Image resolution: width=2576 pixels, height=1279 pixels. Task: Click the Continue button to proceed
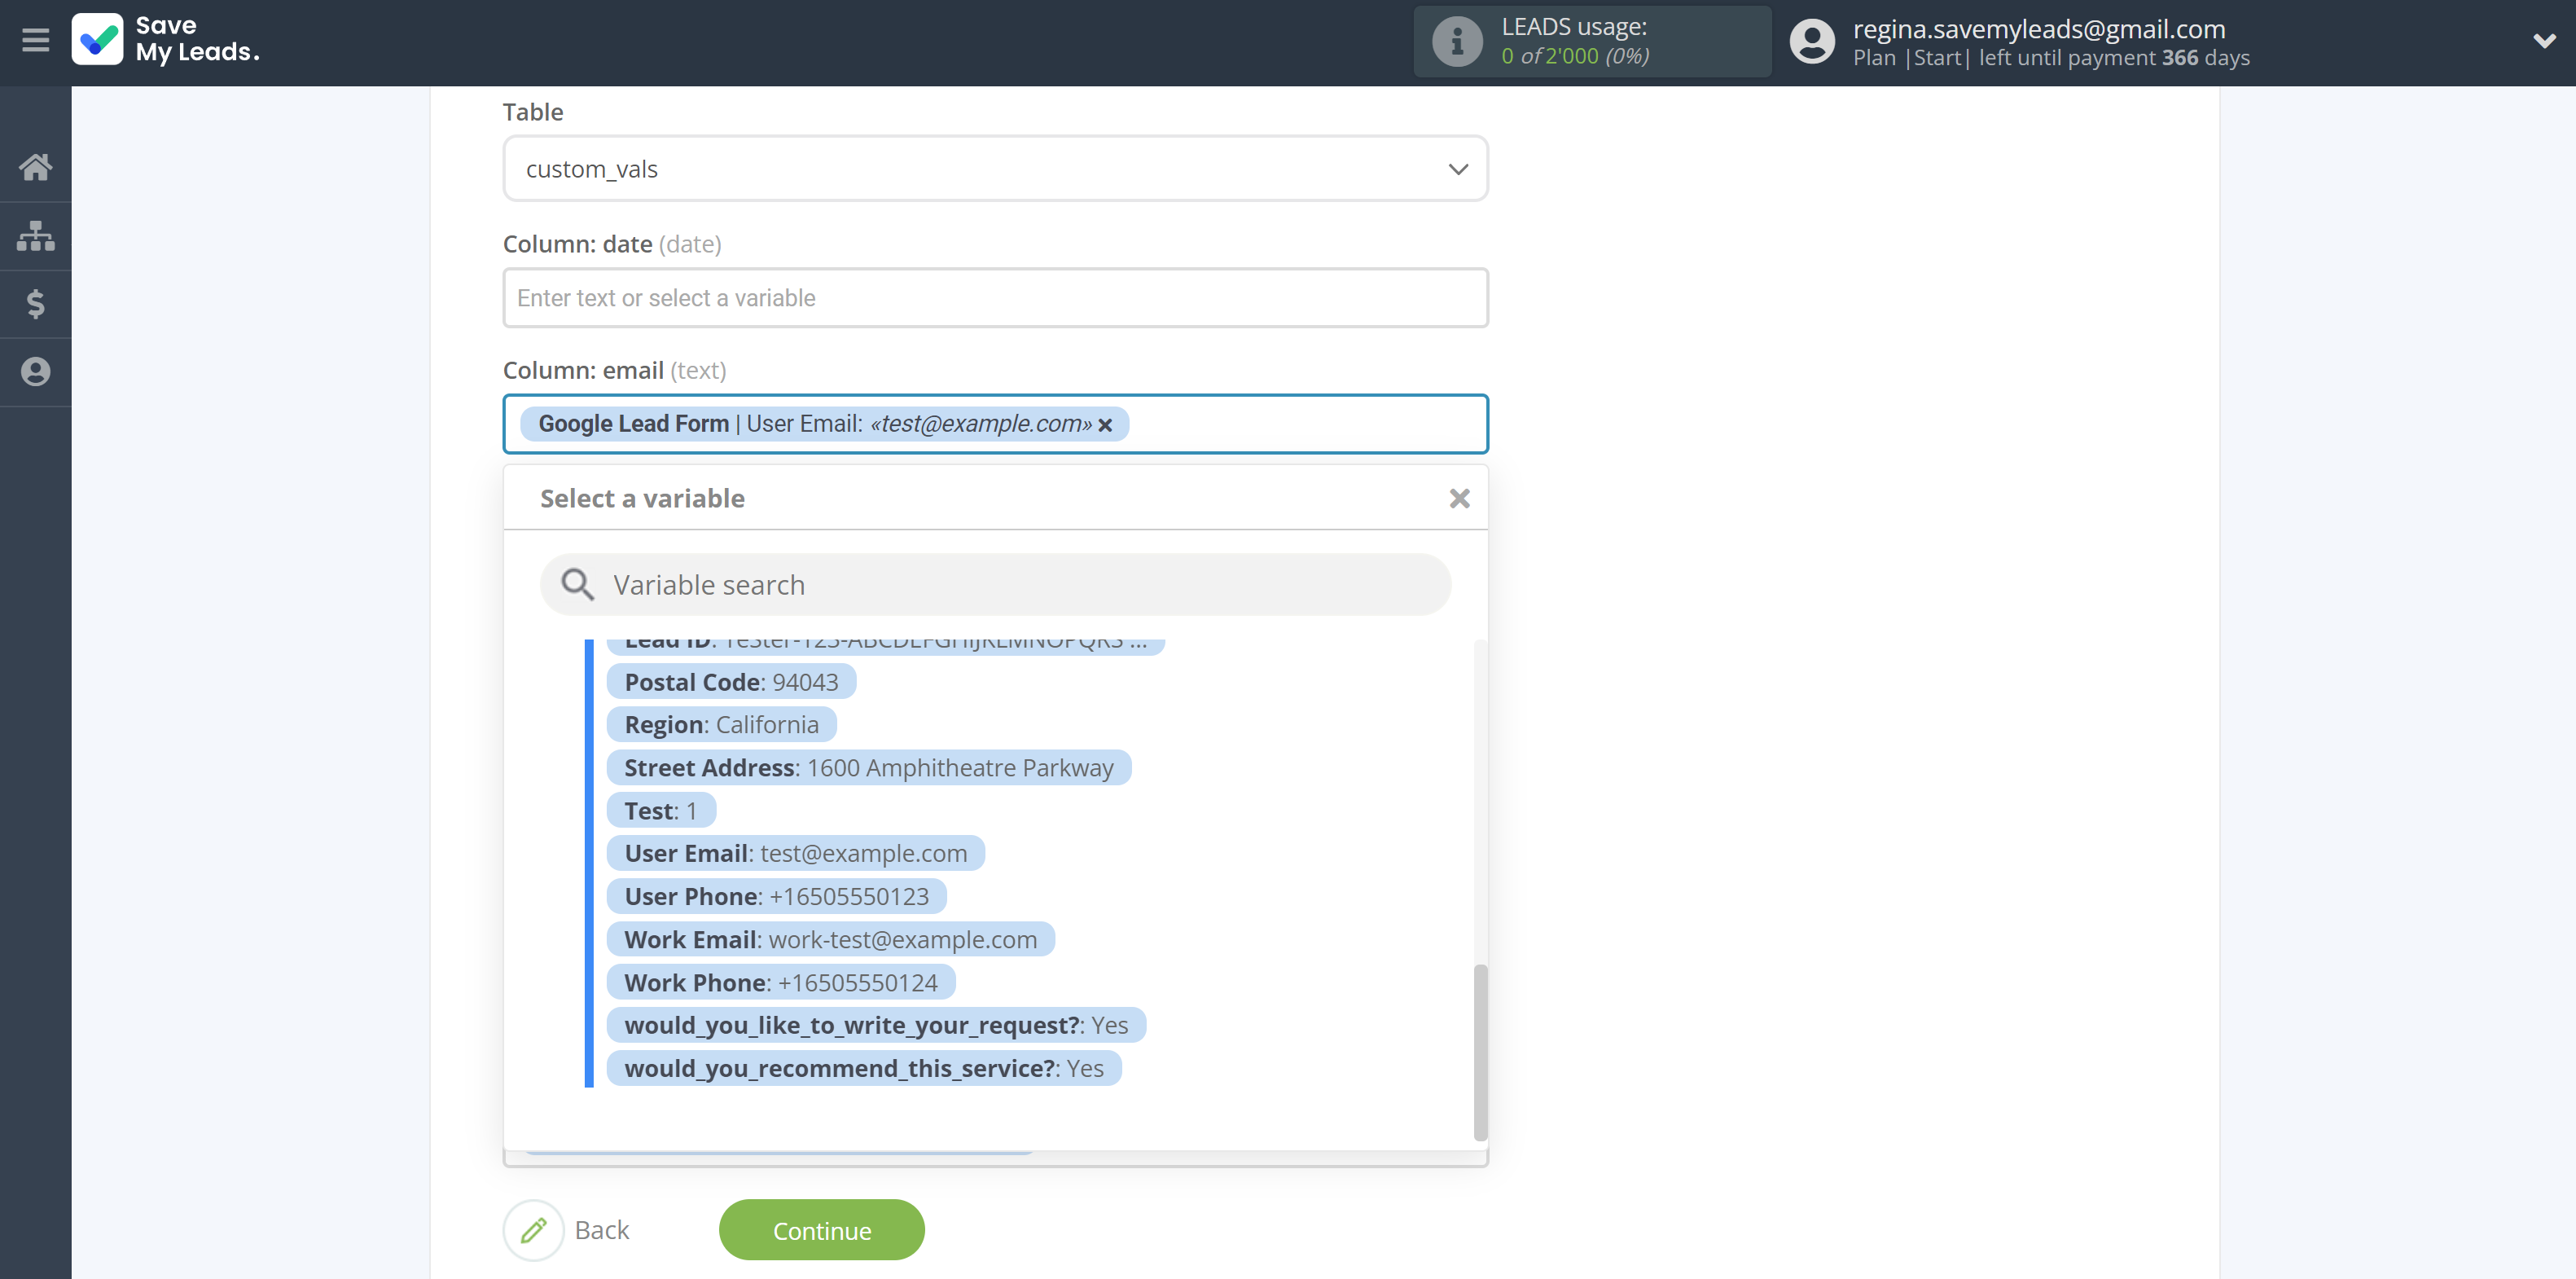tap(820, 1229)
